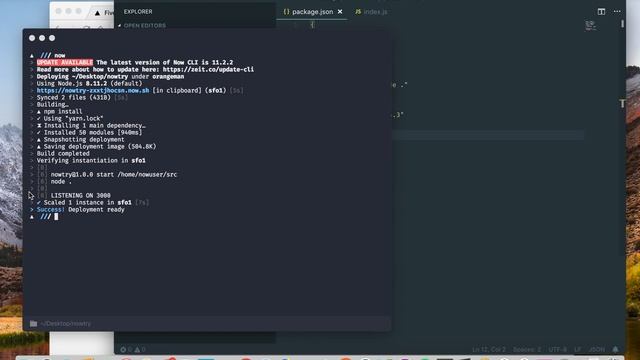Select language mode JSON in status bar
The height and width of the screenshot is (360, 640).
(x=596, y=349)
